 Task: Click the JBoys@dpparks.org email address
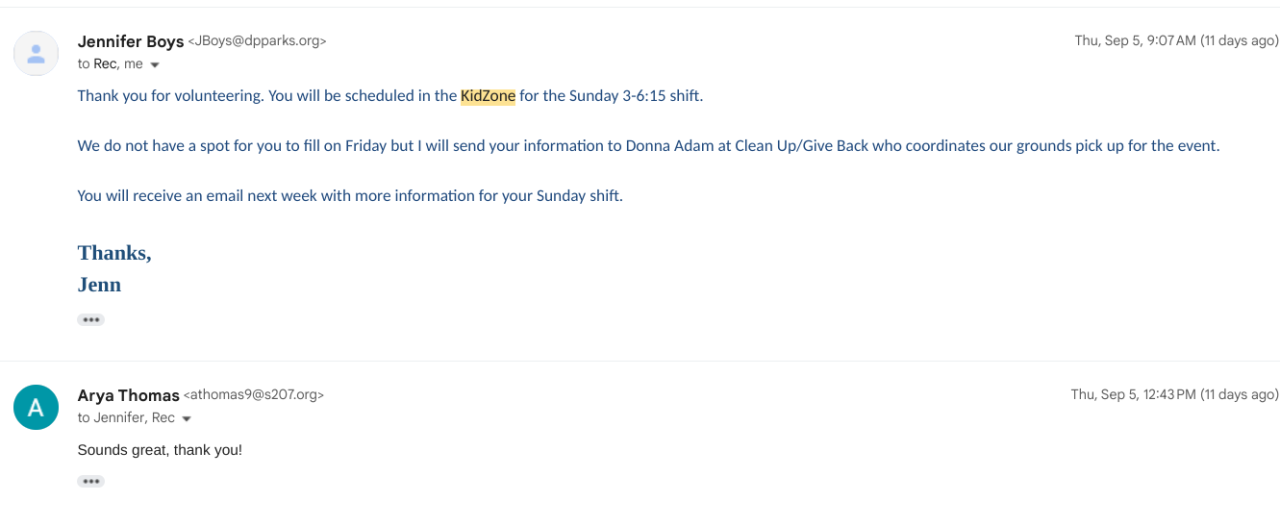[257, 42]
